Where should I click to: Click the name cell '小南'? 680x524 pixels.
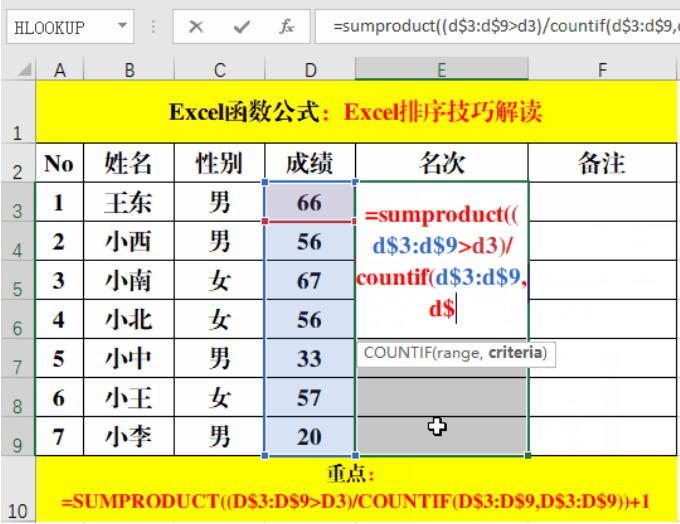[x=129, y=280]
